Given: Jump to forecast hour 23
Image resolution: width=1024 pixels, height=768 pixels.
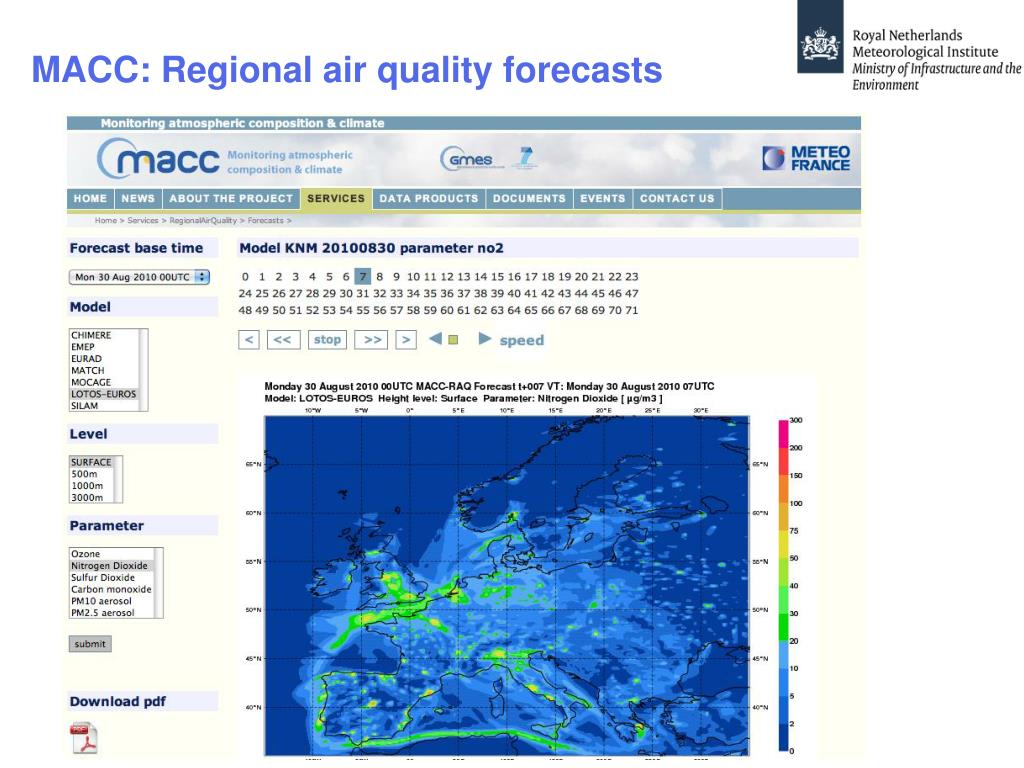Looking at the screenshot, I should 632,277.
